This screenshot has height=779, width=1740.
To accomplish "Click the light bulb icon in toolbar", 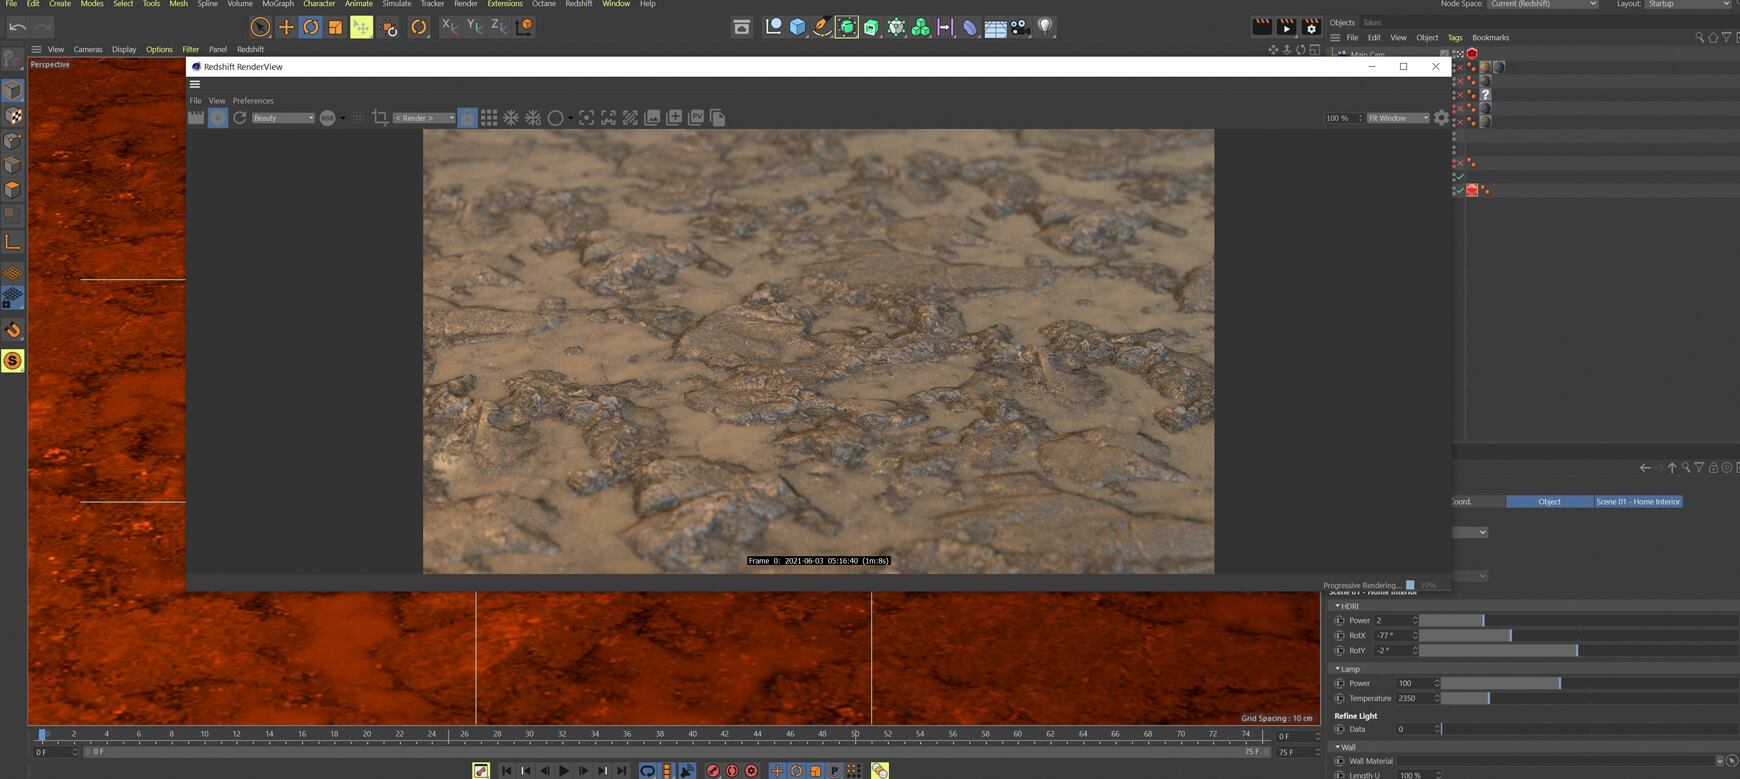I will 1045,27.
